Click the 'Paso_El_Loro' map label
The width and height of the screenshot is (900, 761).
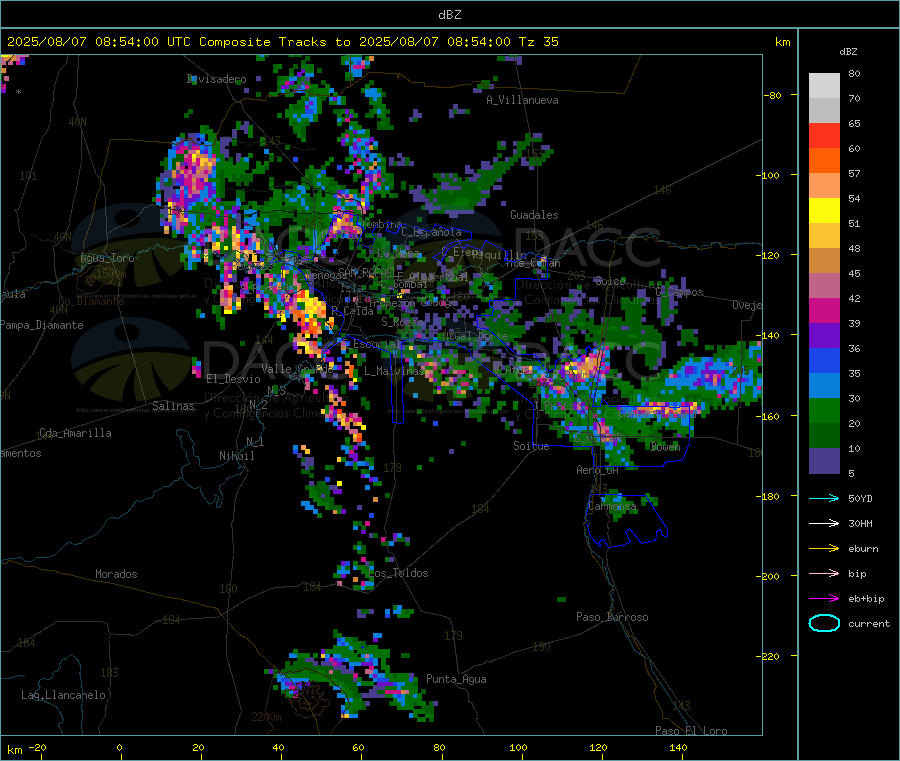pyautogui.click(x=691, y=731)
